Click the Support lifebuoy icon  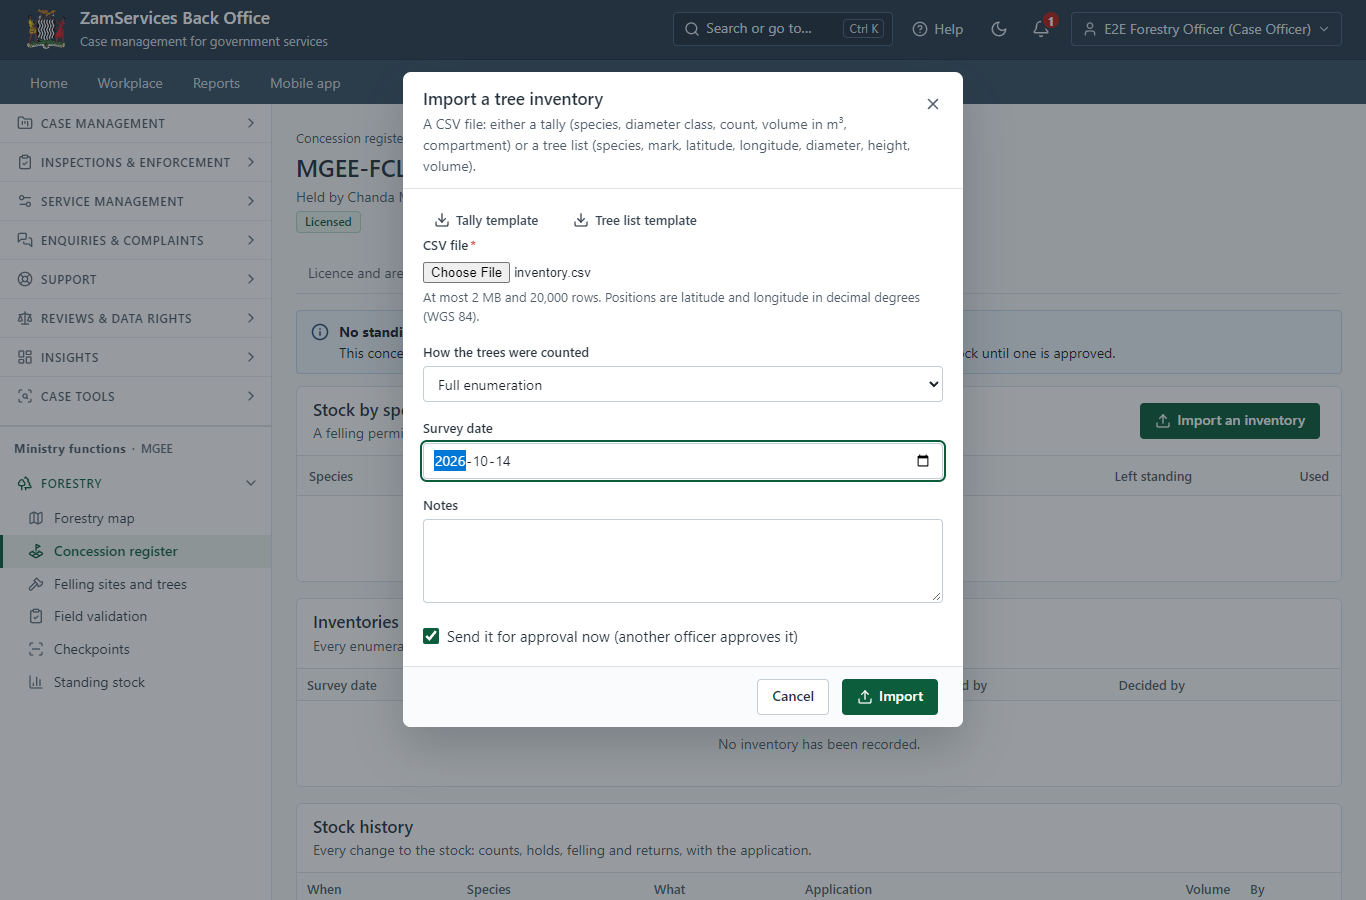point(25,279)
